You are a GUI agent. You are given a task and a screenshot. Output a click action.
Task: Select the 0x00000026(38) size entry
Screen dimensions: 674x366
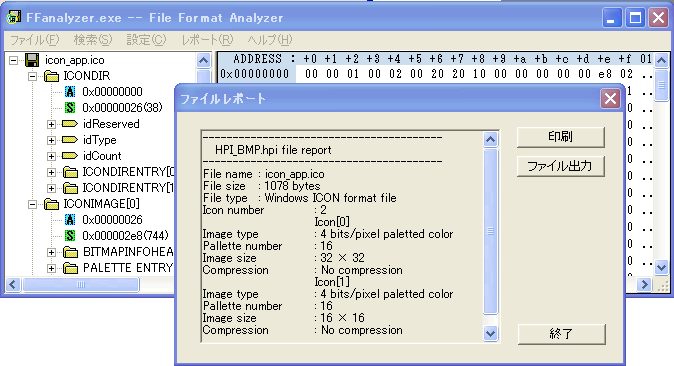(123, 108)
